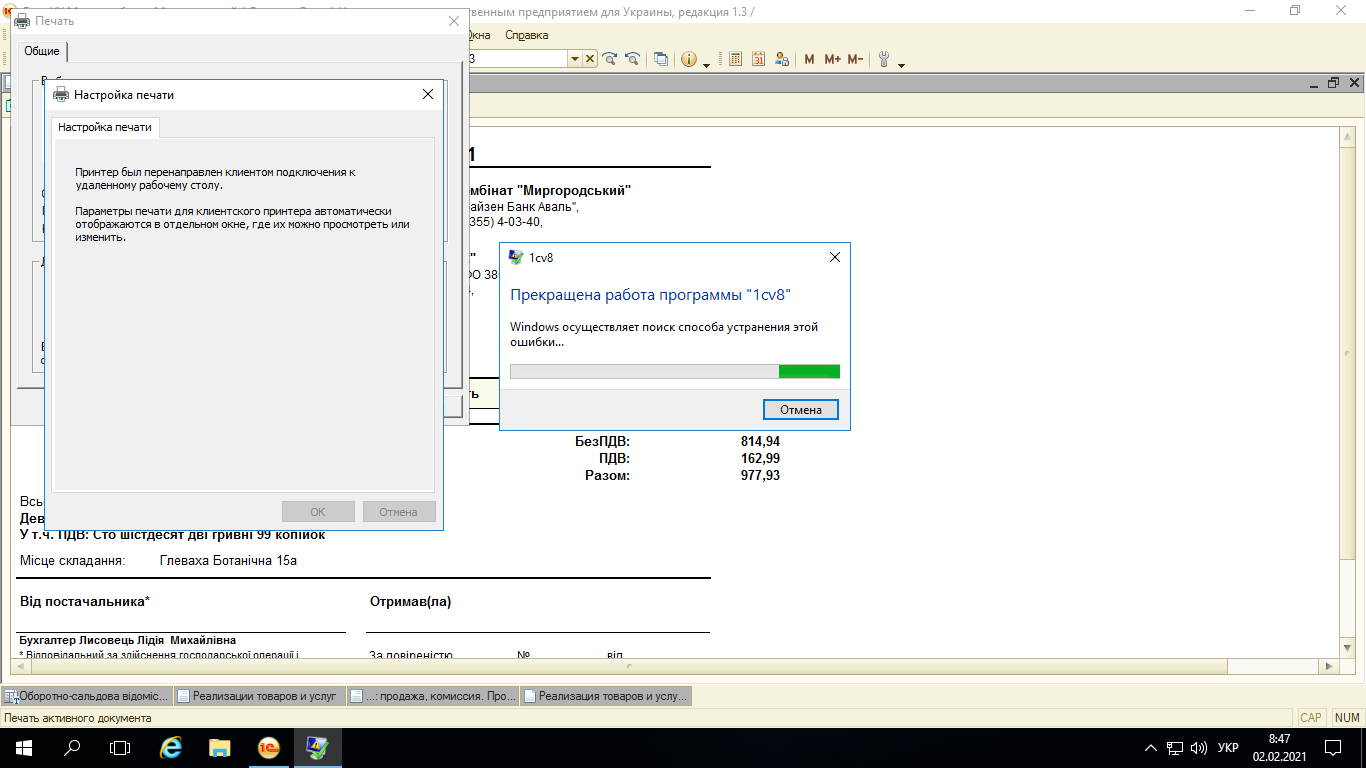Viewport: 1366px width, 768px height.
Task: Click the M+ memory add button
Action: tap(832, 59)
